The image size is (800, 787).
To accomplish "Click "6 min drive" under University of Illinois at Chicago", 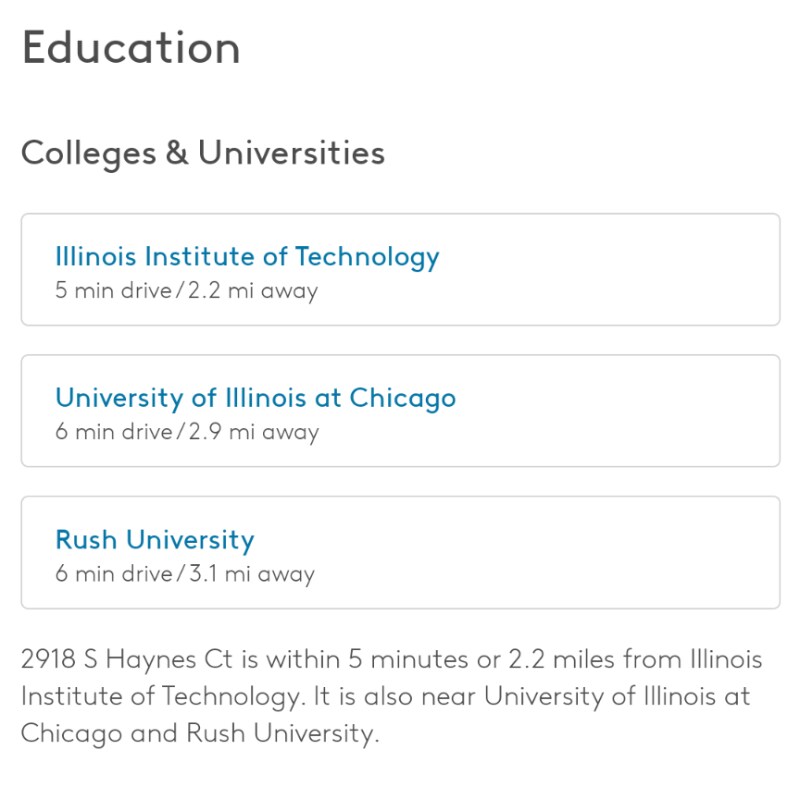I will pyautogui.click(x=114, y=432).
